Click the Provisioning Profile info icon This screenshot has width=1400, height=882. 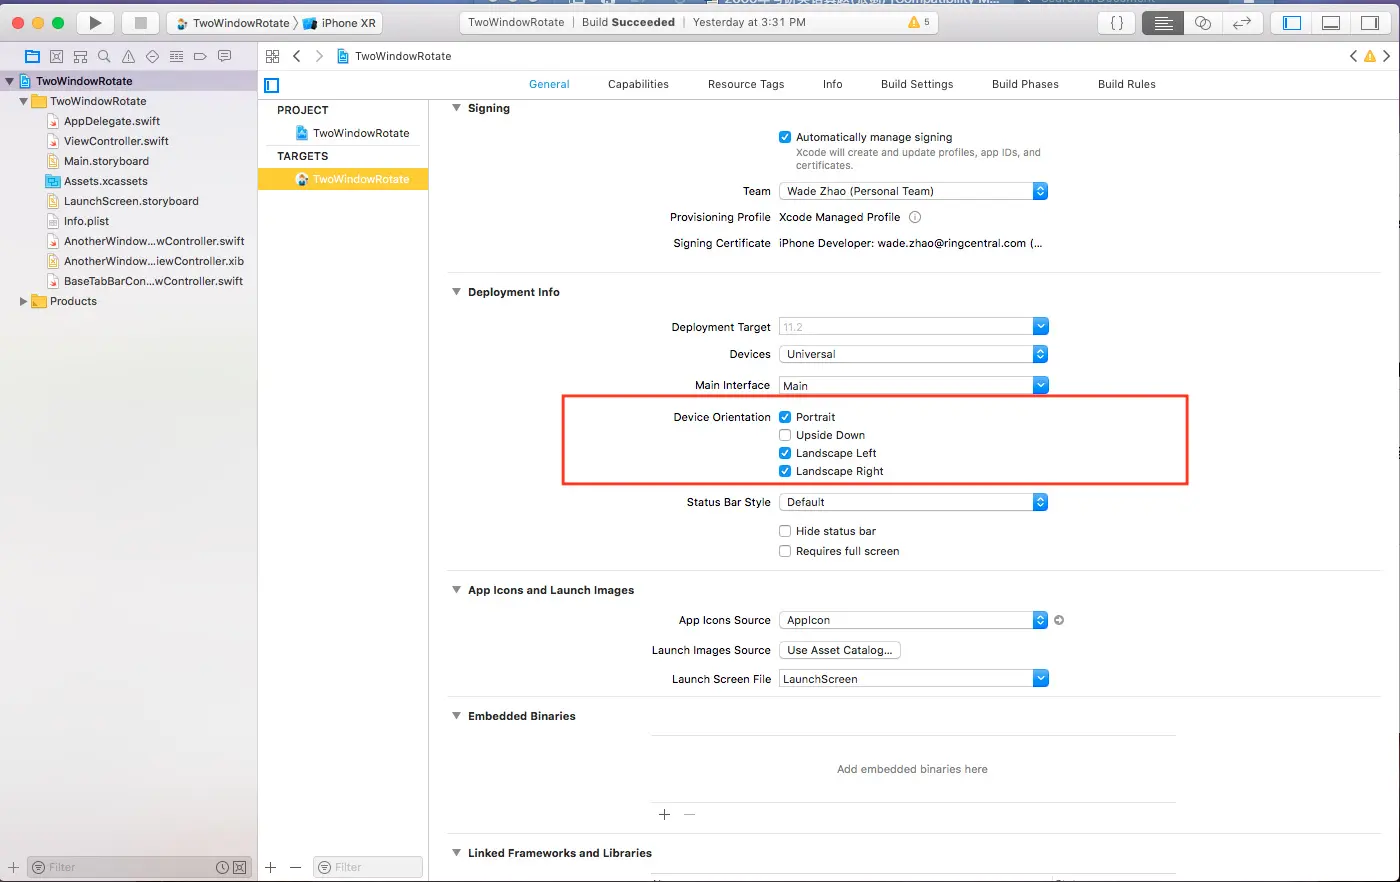915,217
